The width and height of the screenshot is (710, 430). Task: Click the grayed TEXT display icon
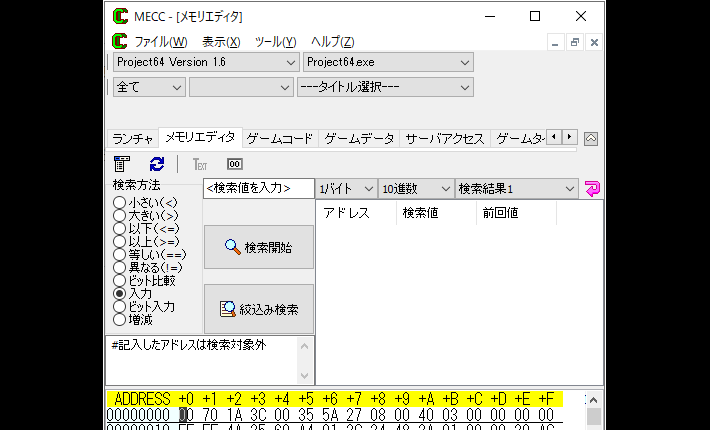click(199, 164)
